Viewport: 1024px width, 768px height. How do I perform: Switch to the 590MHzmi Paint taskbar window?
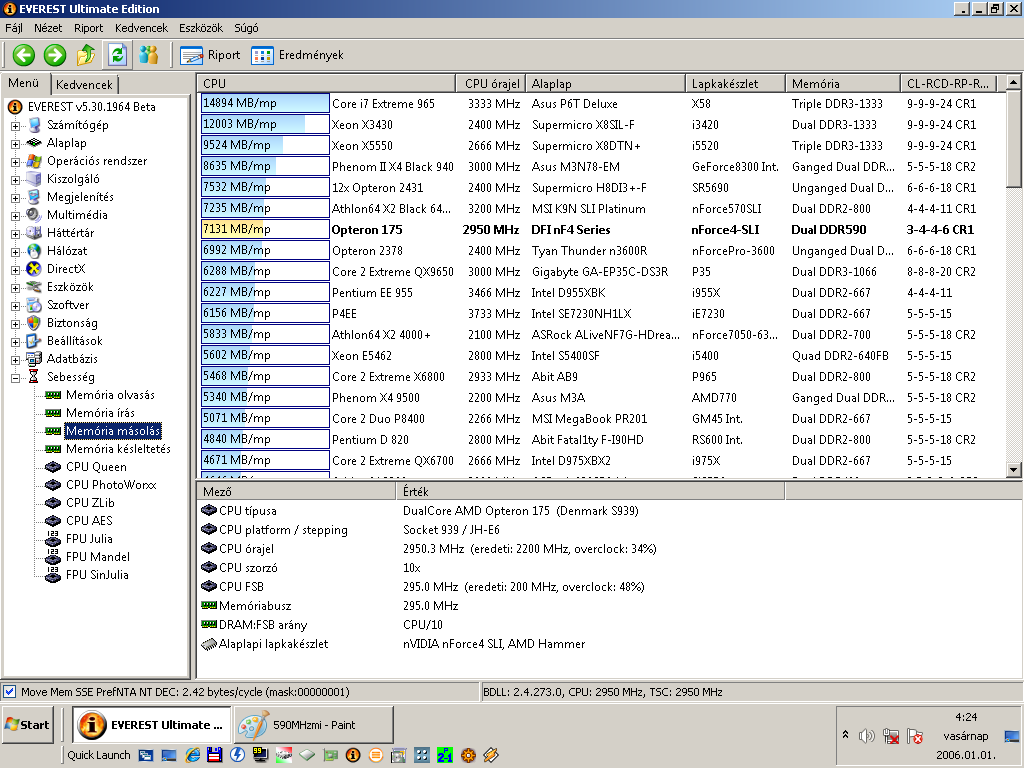pos(313,725)
